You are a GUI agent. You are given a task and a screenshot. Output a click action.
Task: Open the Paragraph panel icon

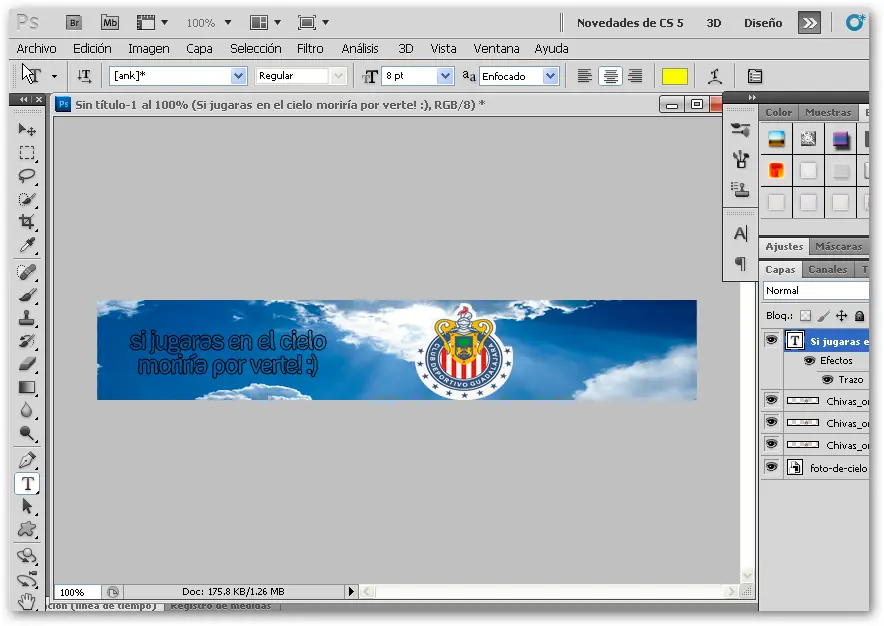tap(740, 263)
